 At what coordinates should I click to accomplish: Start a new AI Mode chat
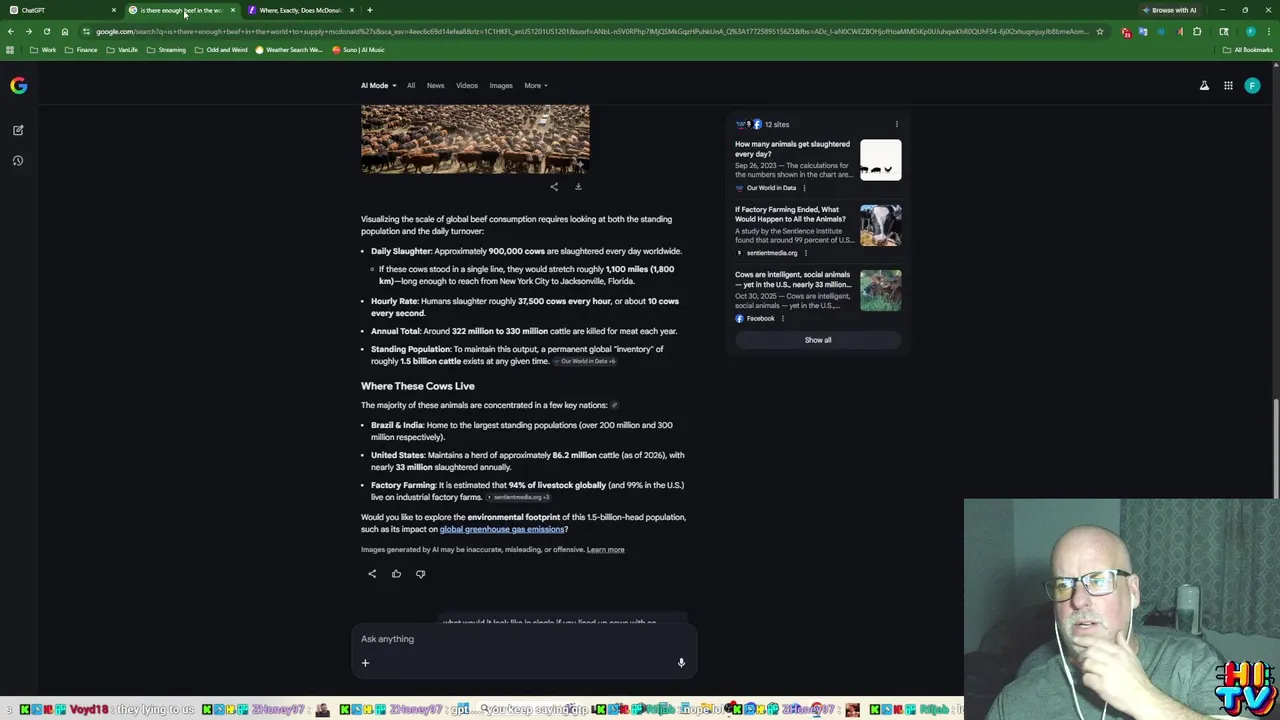coord(18,130)
